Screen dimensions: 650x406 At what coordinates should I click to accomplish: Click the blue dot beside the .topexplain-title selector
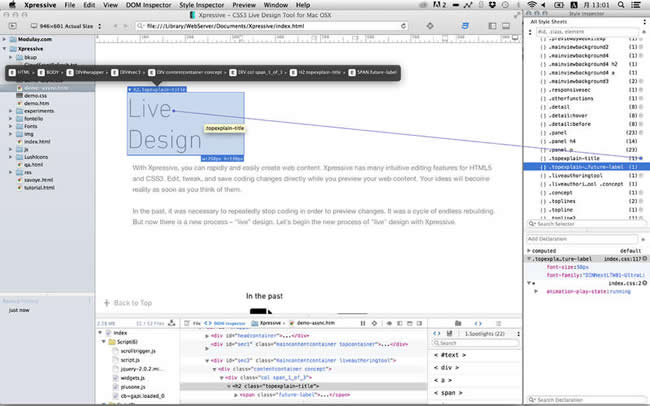pyautogui.click(x=641, y=158)
